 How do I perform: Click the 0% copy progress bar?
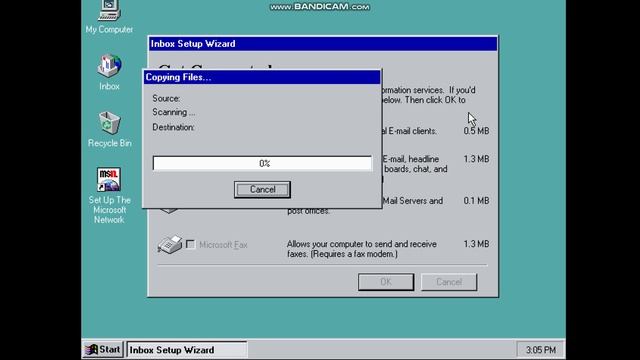click(262, 163)
